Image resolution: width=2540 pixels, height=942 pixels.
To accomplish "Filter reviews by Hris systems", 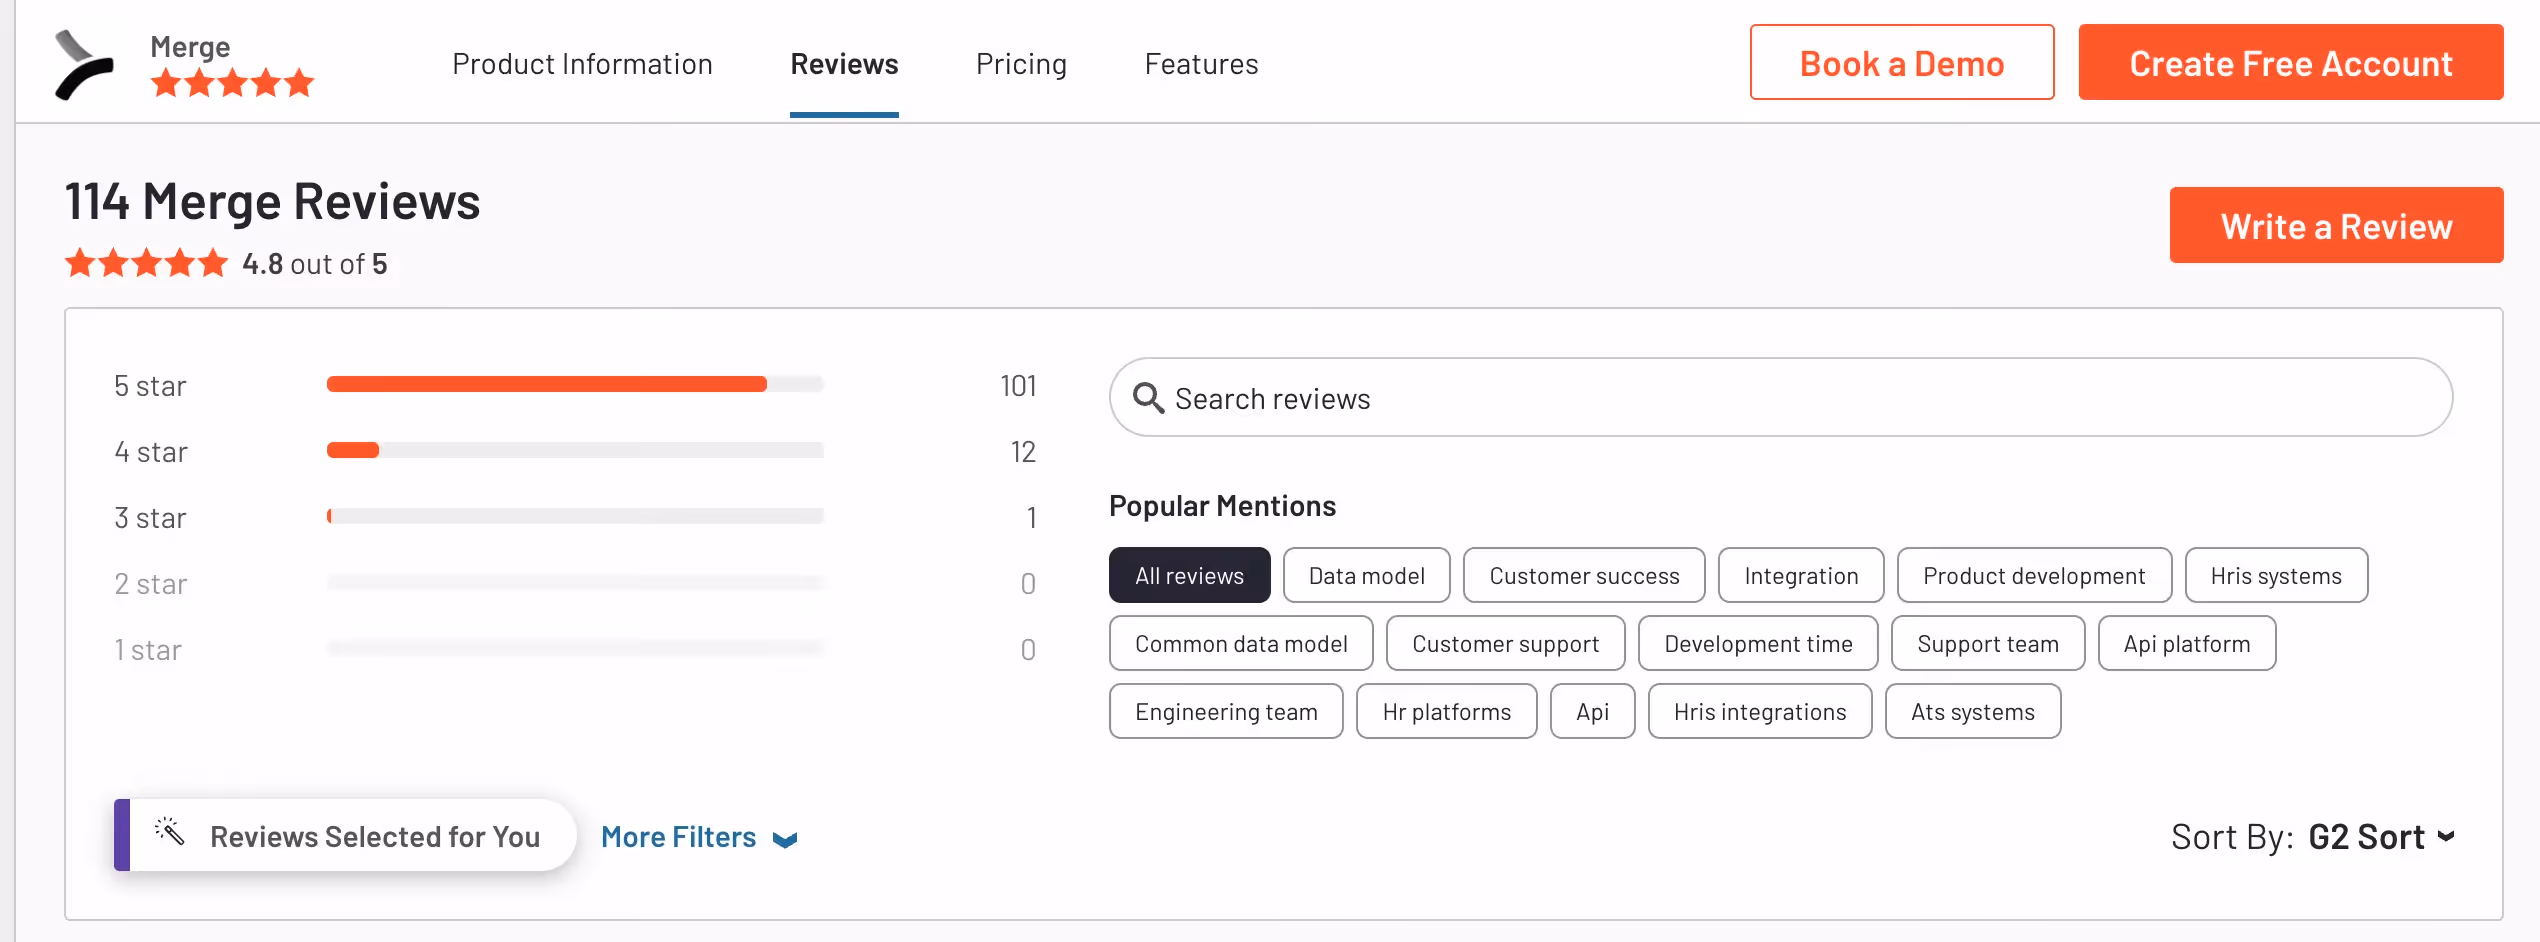I will 2276,575.
